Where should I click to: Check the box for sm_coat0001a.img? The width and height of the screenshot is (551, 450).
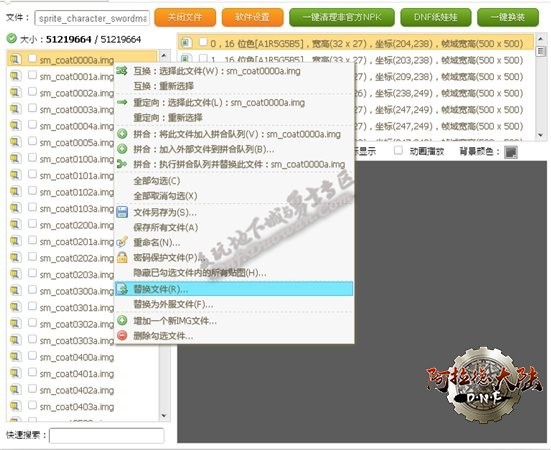tap(32, 75)
